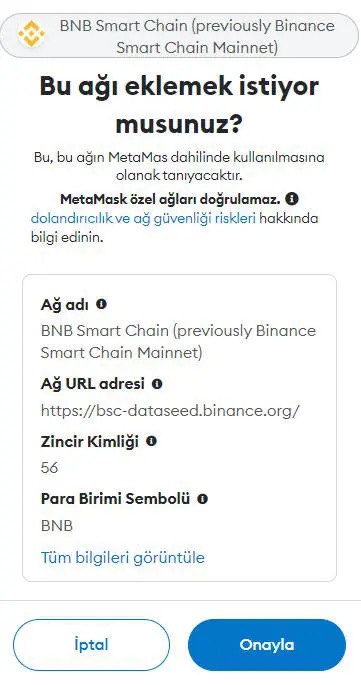Cancel with the İptal button
The width and height of the screenshot is (361, 685).
pyautogui.click(x=91, y=644)
